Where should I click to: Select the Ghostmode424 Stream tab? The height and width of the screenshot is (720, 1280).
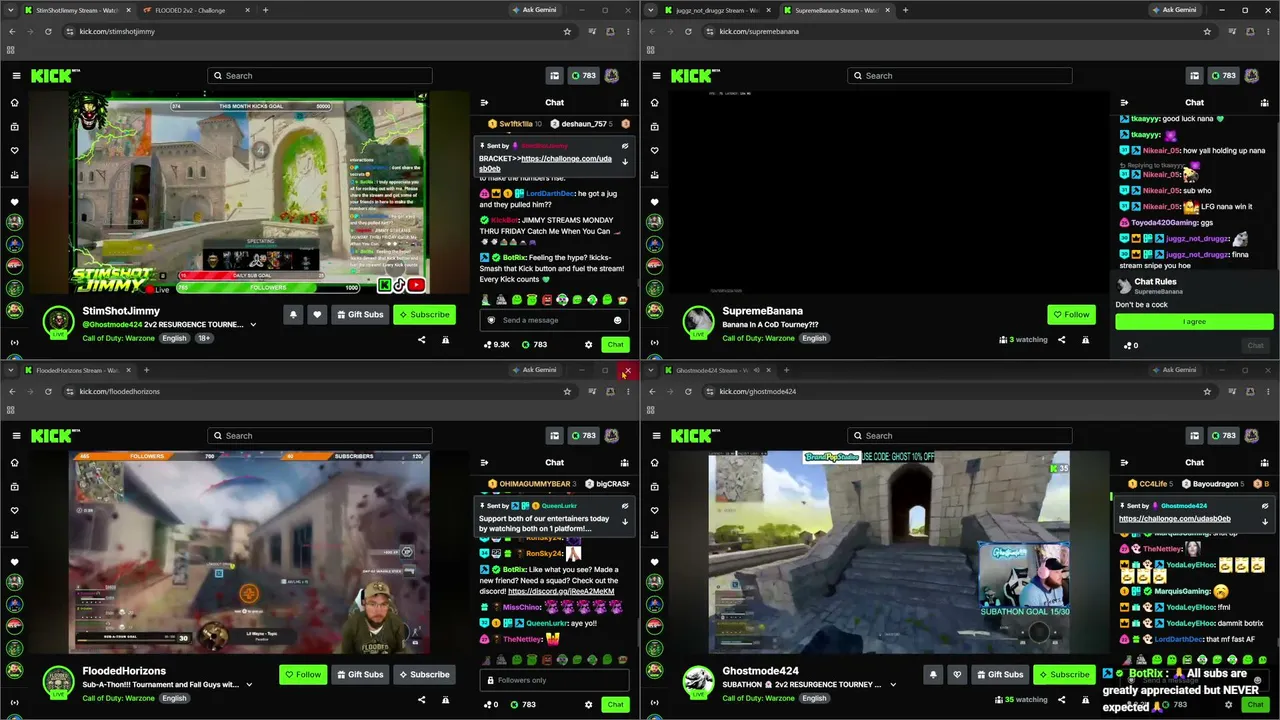pyautogui.click(x=718, y=370)
